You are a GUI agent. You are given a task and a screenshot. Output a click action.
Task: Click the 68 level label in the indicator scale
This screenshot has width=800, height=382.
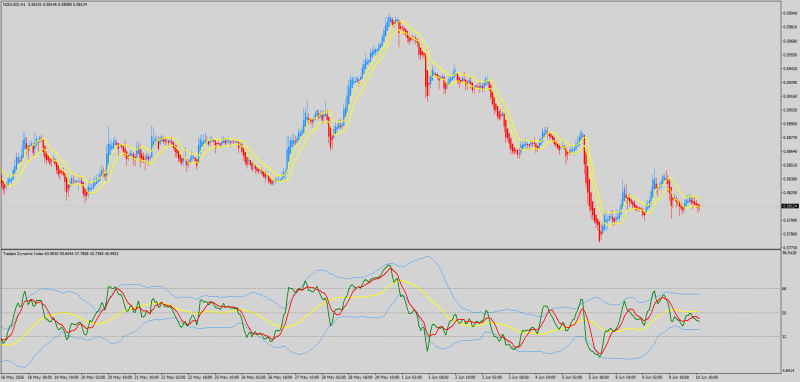pyautogui.click(x=784, y=289)
